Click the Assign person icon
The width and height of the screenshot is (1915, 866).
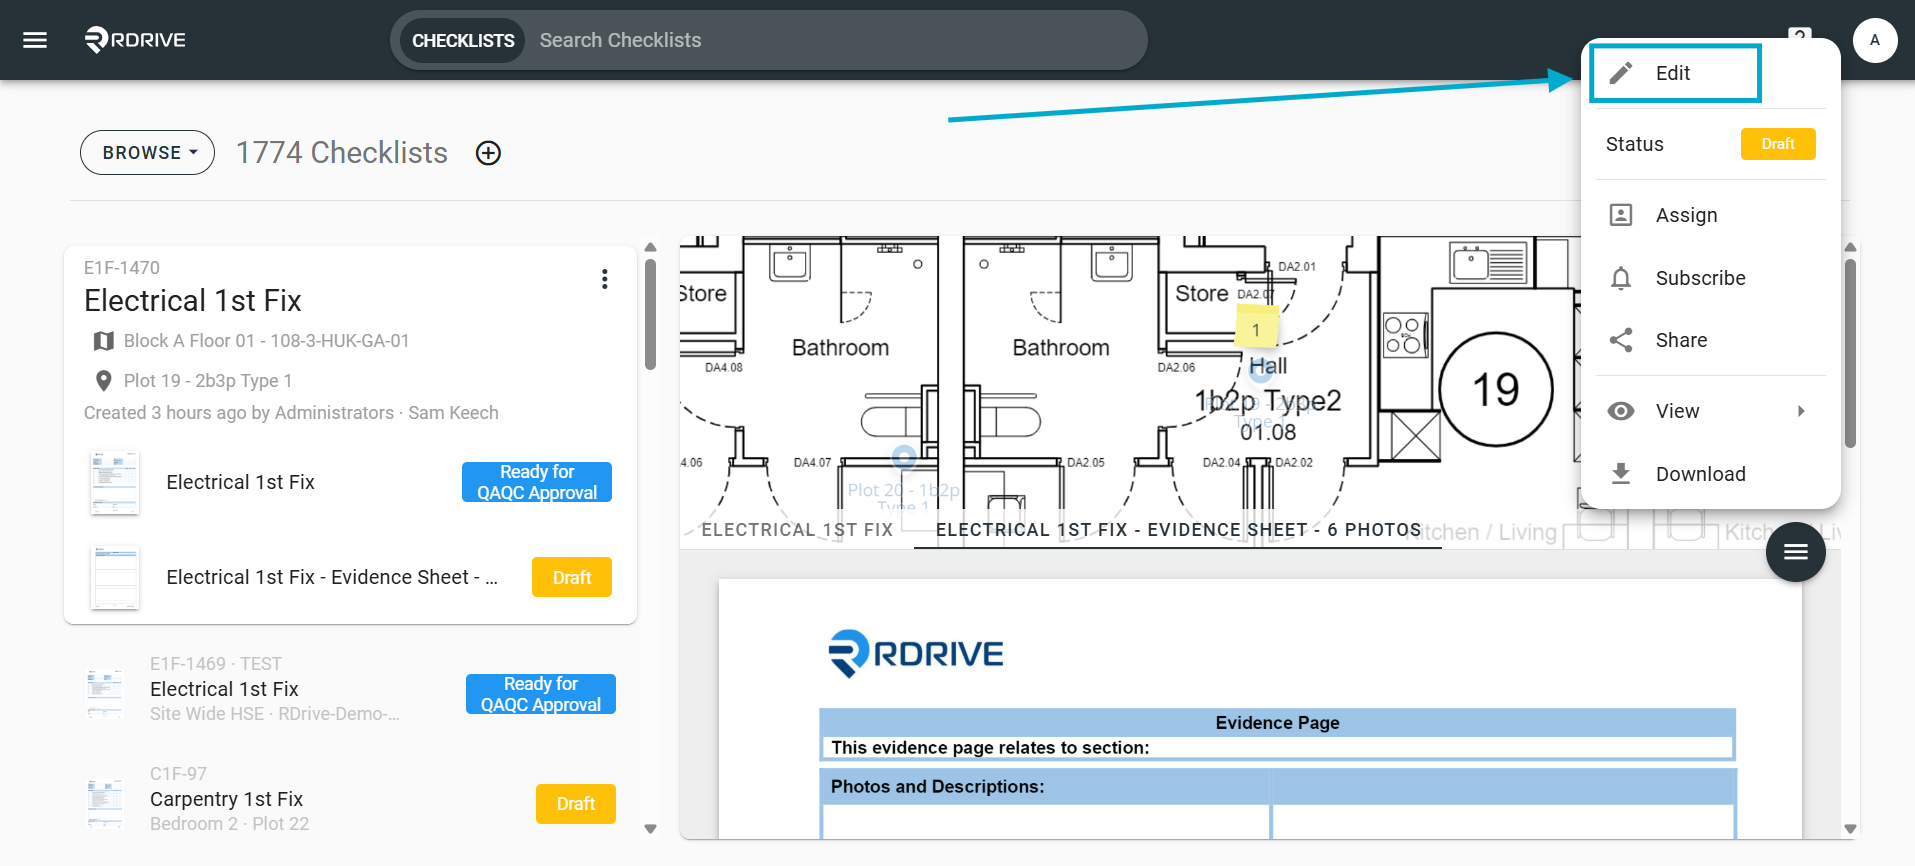pos(1621,215)
